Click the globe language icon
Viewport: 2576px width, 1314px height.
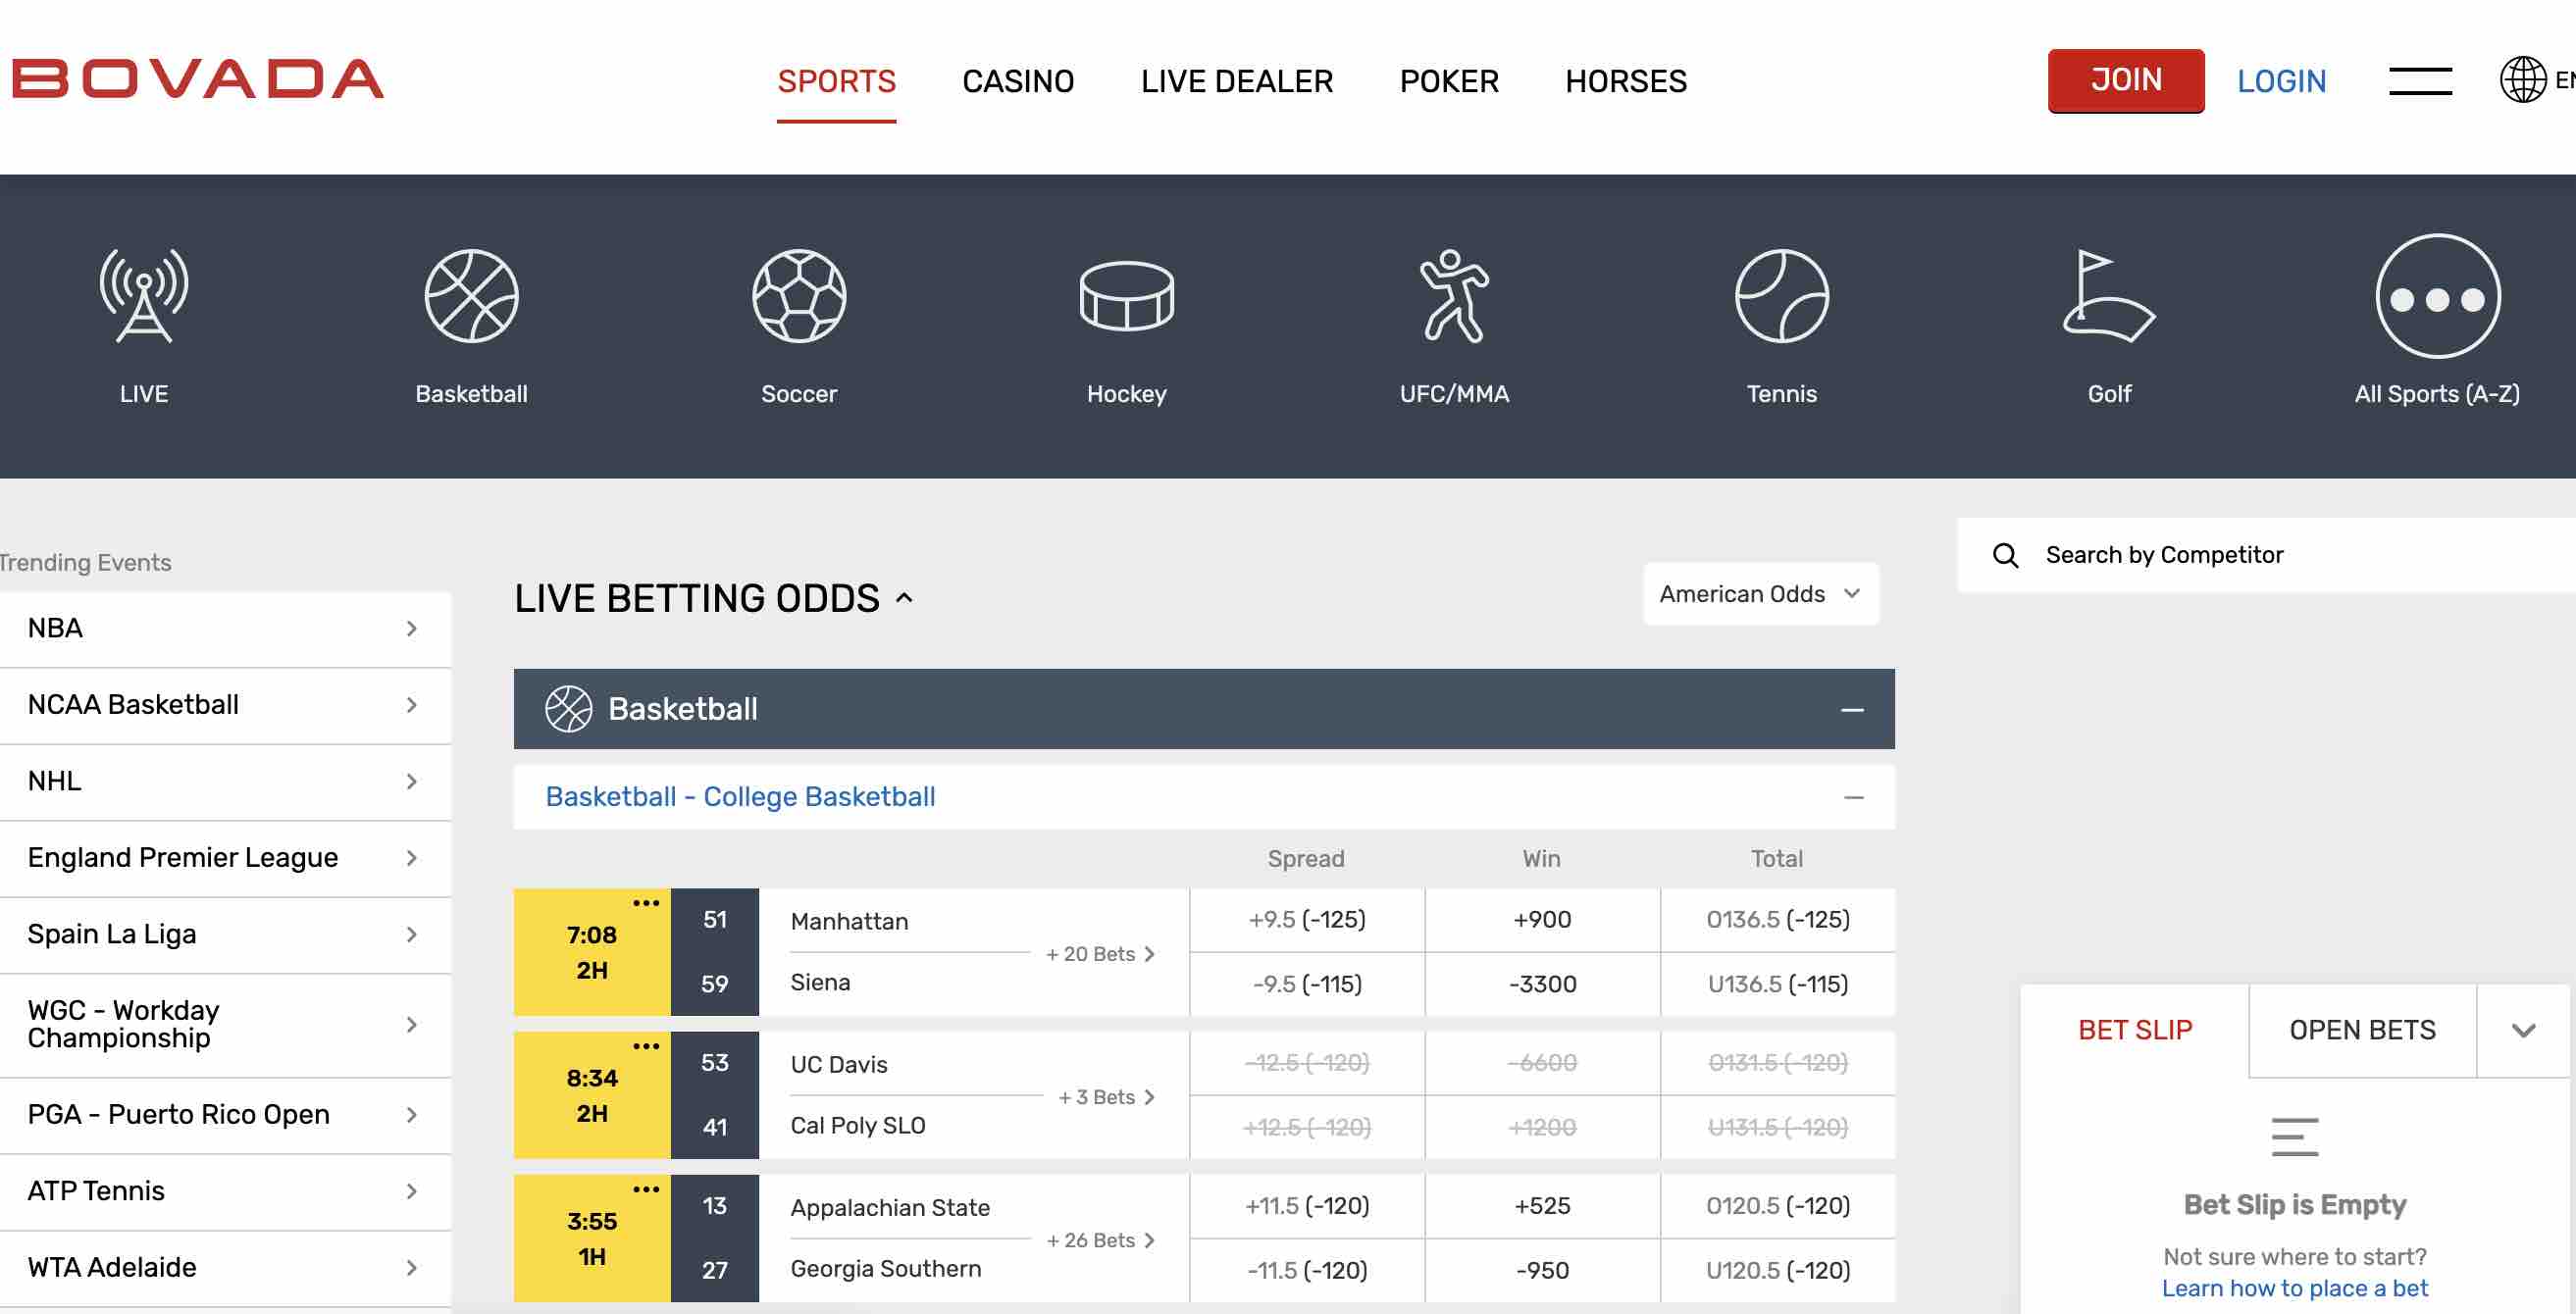(x=2523, y=80)
